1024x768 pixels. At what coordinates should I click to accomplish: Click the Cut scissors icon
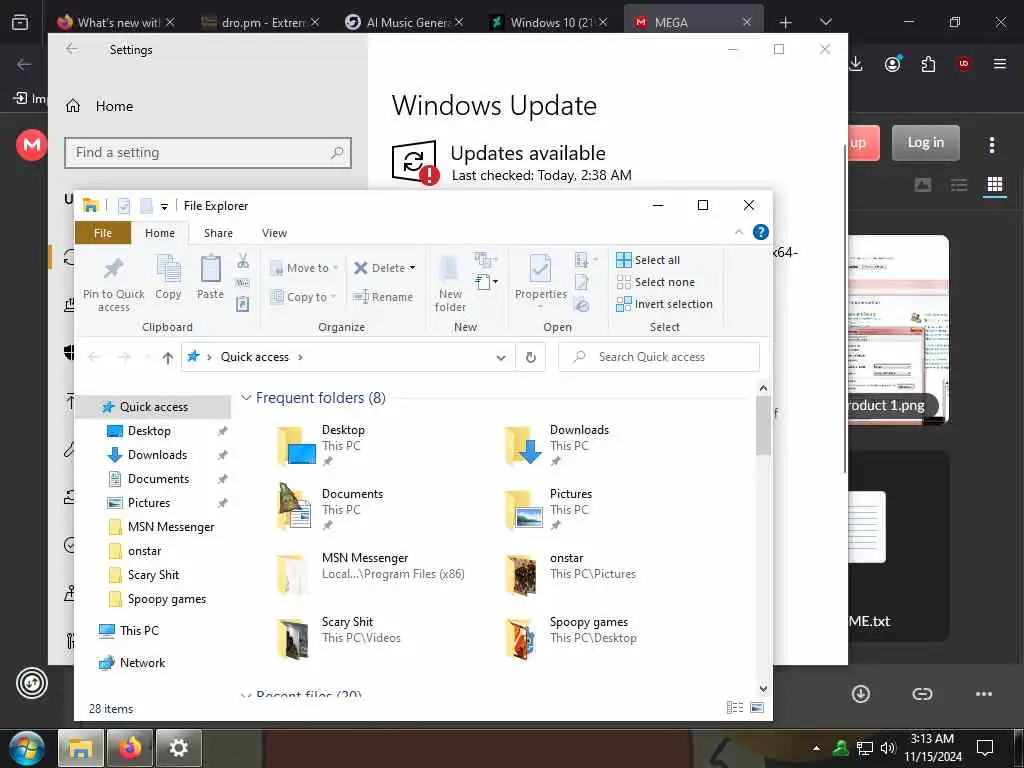click(x=243, y=261)
